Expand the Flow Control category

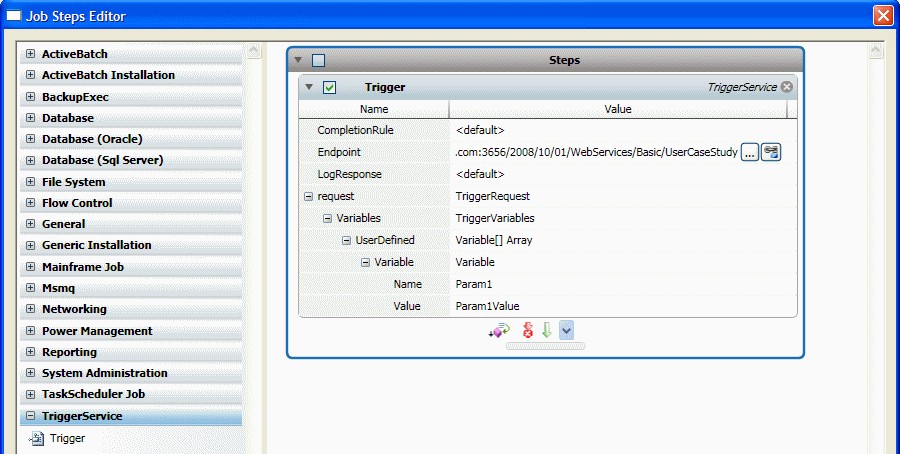(x=30, y=203)
